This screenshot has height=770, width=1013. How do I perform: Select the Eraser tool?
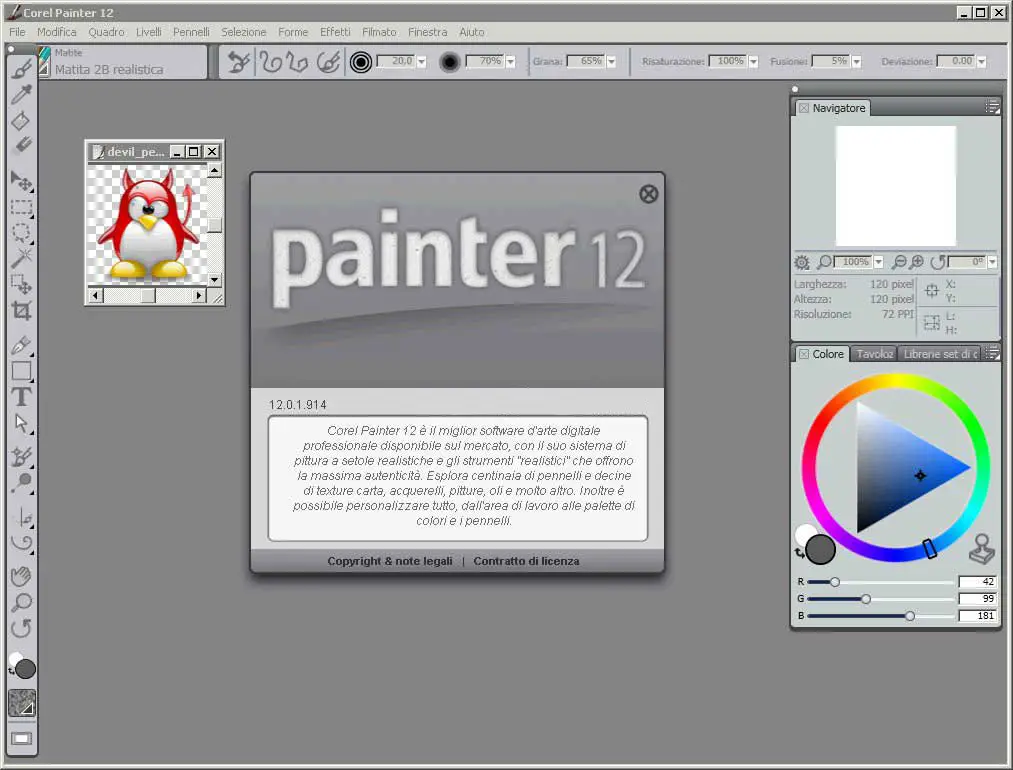[21, 145]
